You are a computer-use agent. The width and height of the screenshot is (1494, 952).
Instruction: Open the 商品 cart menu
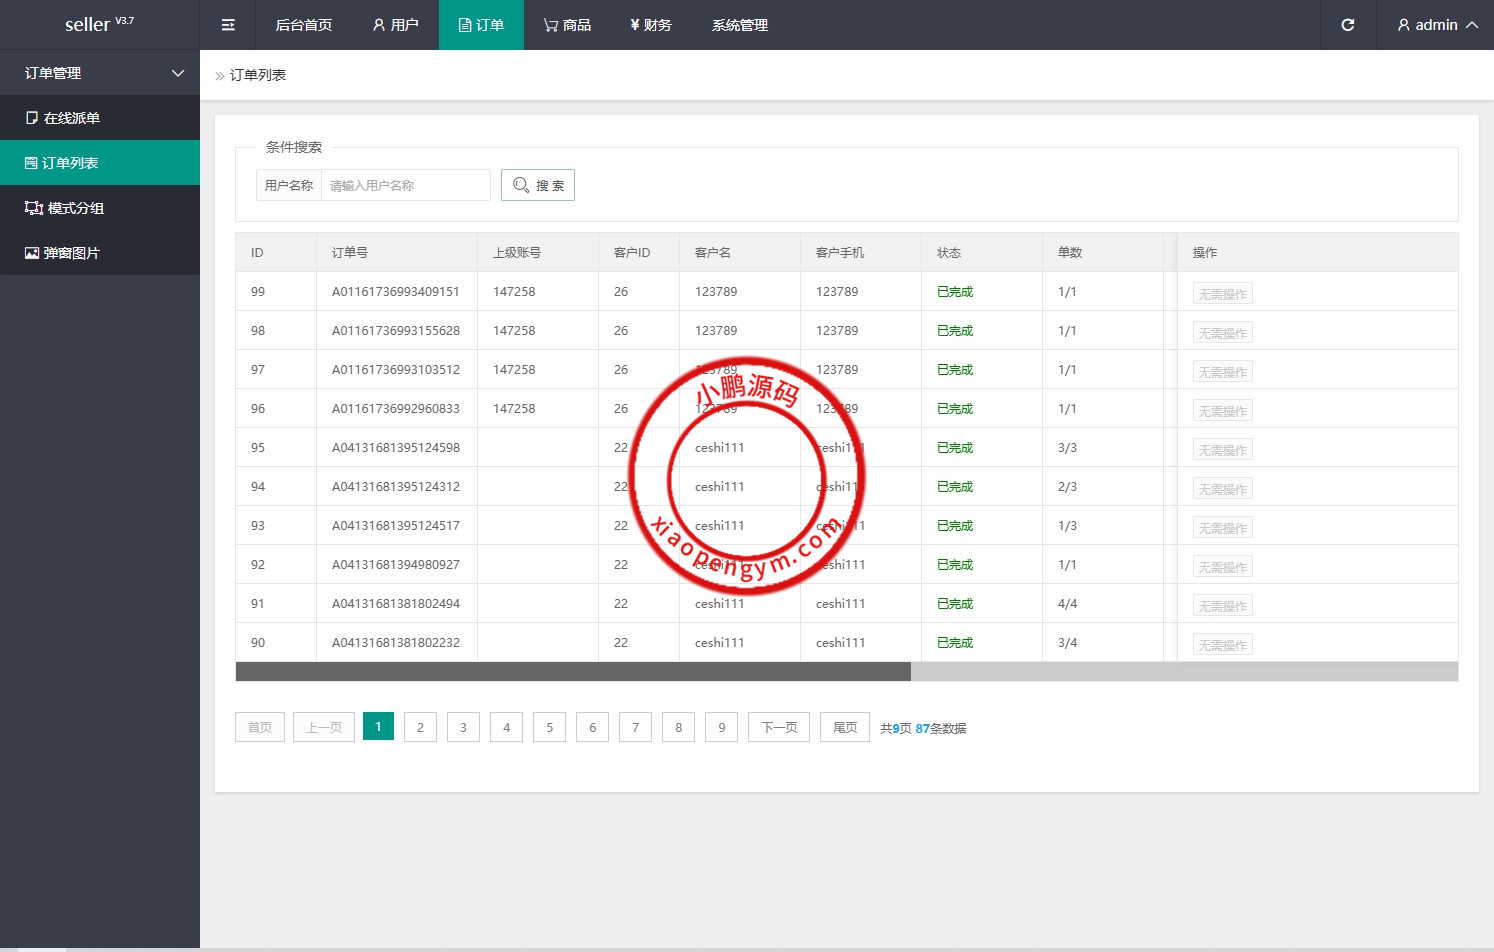coord(567,25)
